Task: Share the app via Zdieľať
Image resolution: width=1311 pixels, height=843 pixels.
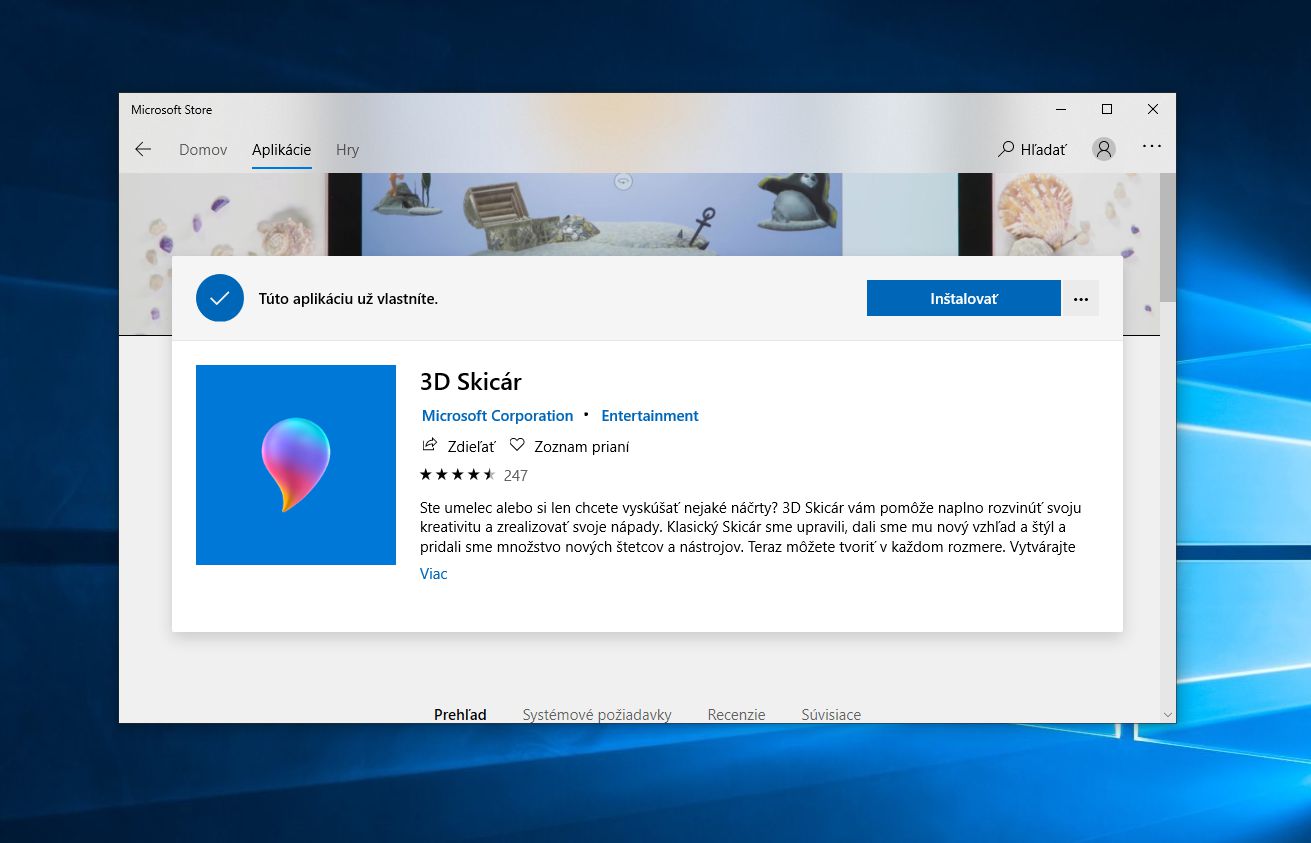Action: tap(459, 446)
